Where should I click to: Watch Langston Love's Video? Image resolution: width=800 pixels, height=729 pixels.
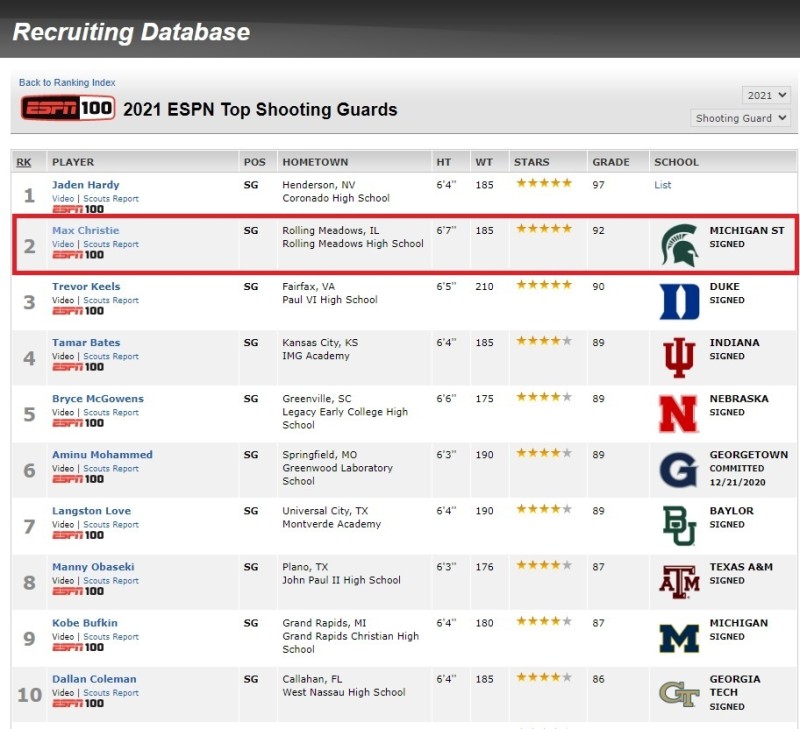coord(63,525)
